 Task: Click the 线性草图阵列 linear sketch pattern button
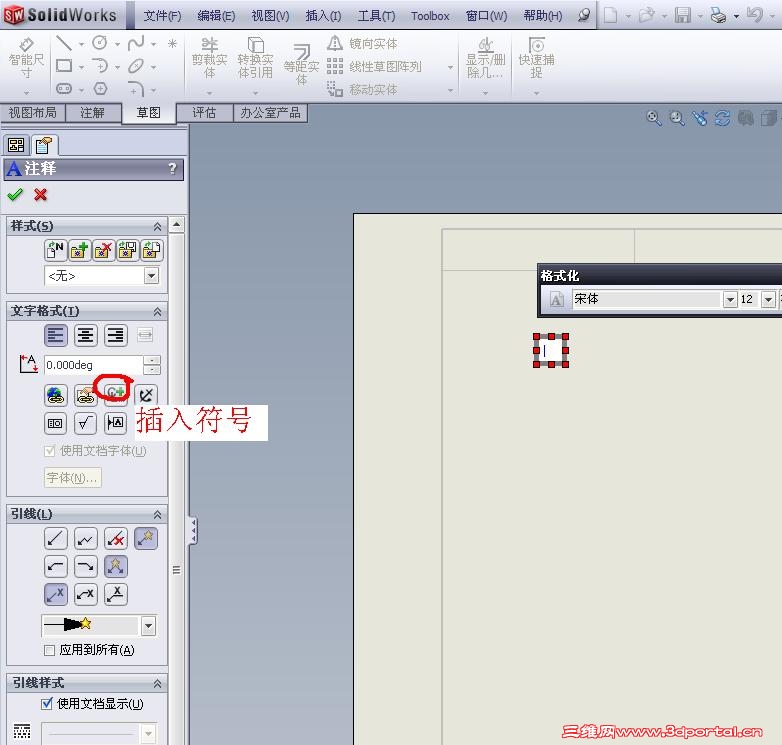(374, 66)
